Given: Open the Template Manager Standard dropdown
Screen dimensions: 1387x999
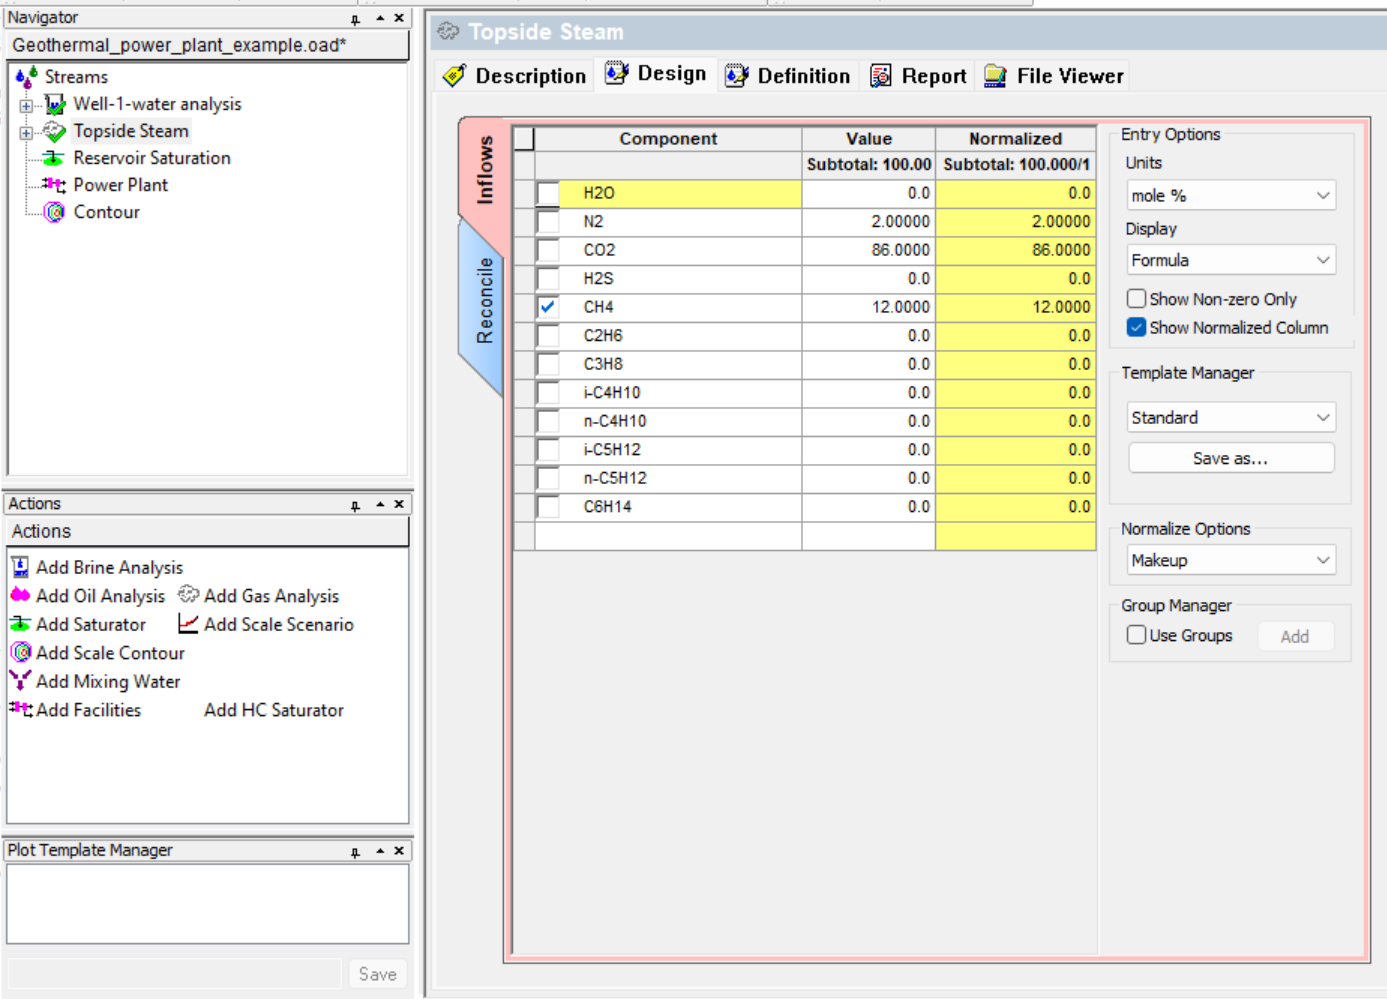Looking at the screenshot, I should pos(1231,417).
